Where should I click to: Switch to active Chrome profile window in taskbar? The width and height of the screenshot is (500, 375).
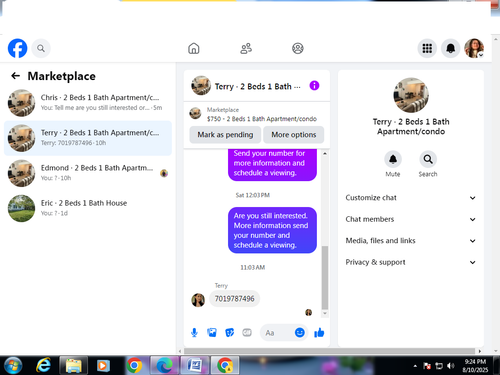coord(225,365)
